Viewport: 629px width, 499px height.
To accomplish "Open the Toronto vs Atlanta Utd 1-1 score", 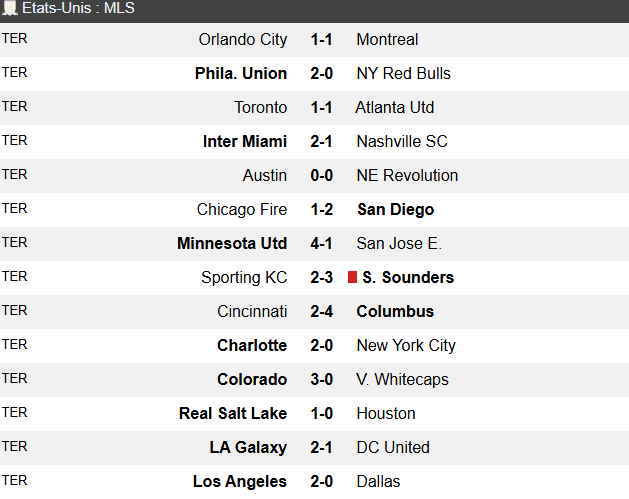I will tap(321, 108).
